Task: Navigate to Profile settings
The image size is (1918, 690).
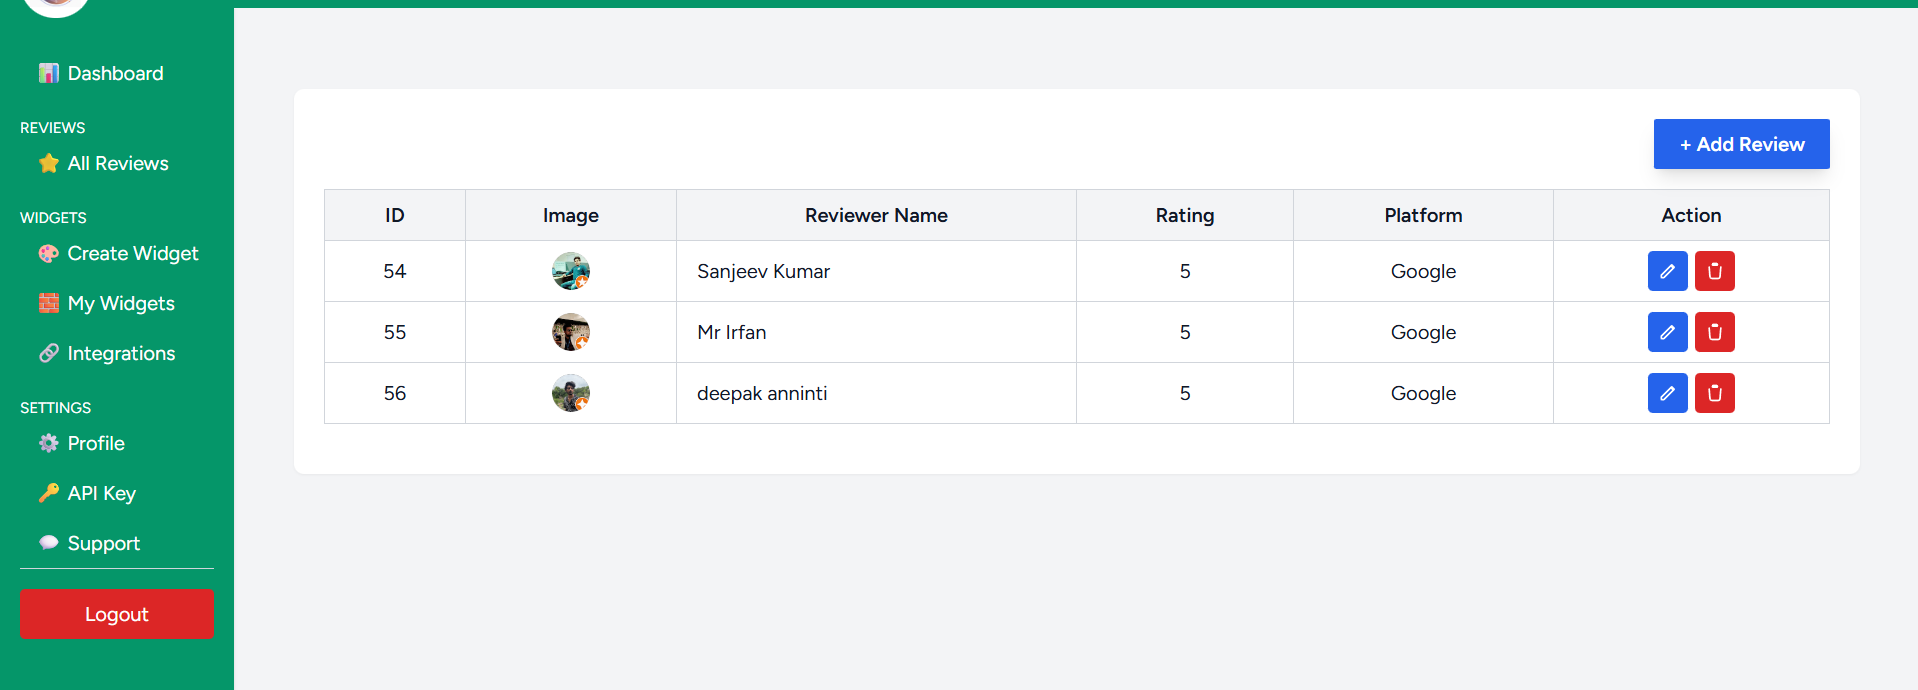Action: pos(95,443)
